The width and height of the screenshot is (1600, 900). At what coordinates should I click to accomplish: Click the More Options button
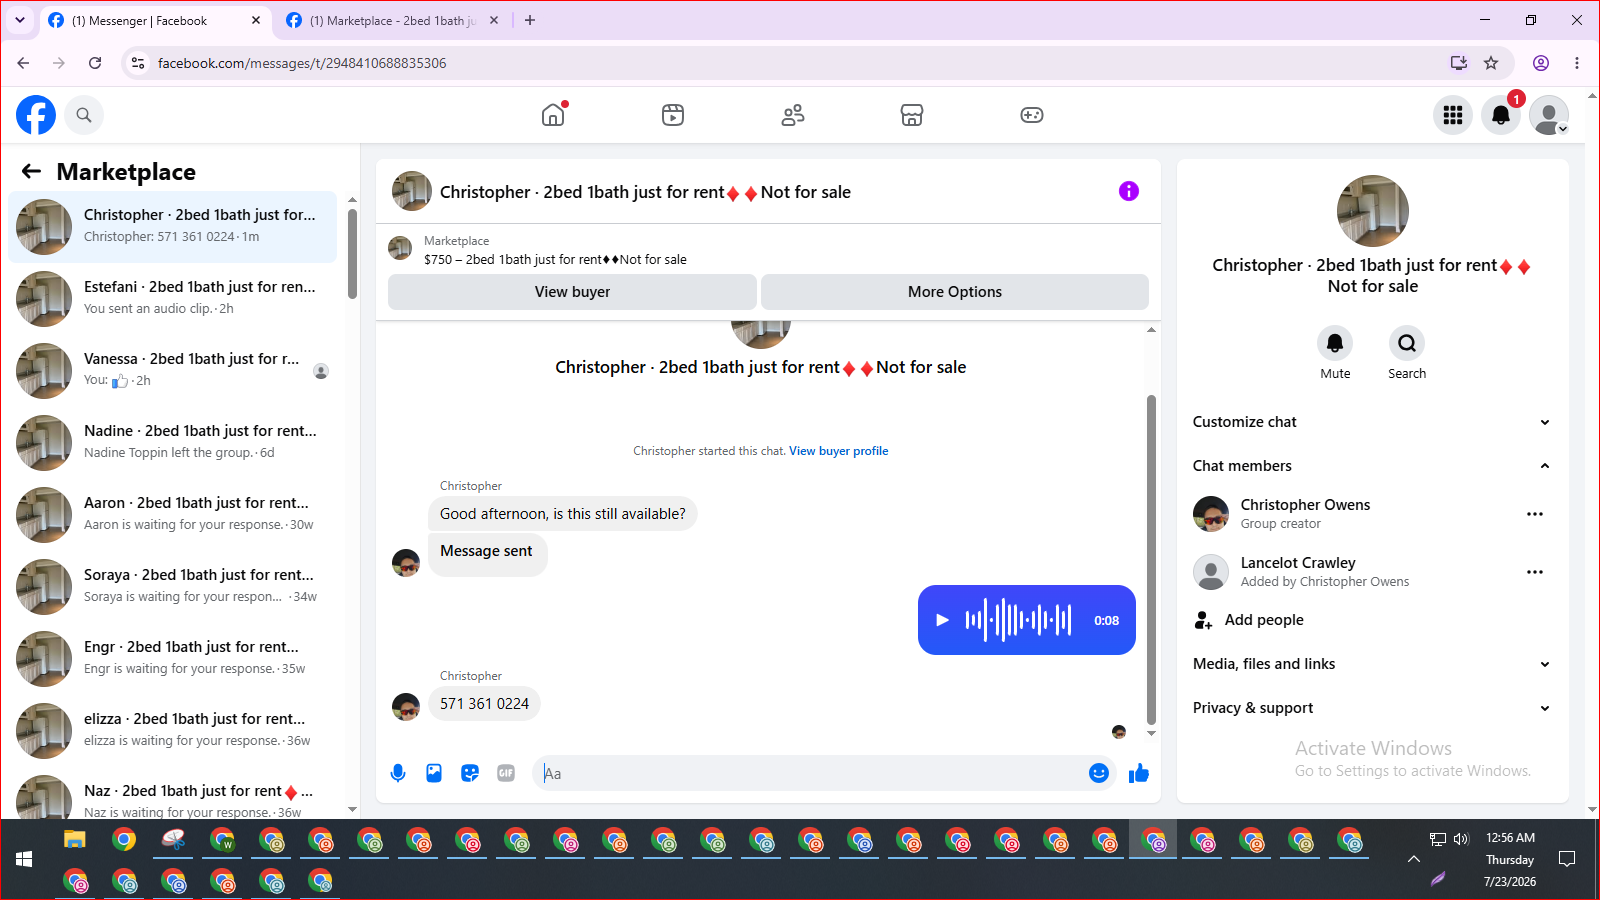pyautogui.click(x=955, y=292)
